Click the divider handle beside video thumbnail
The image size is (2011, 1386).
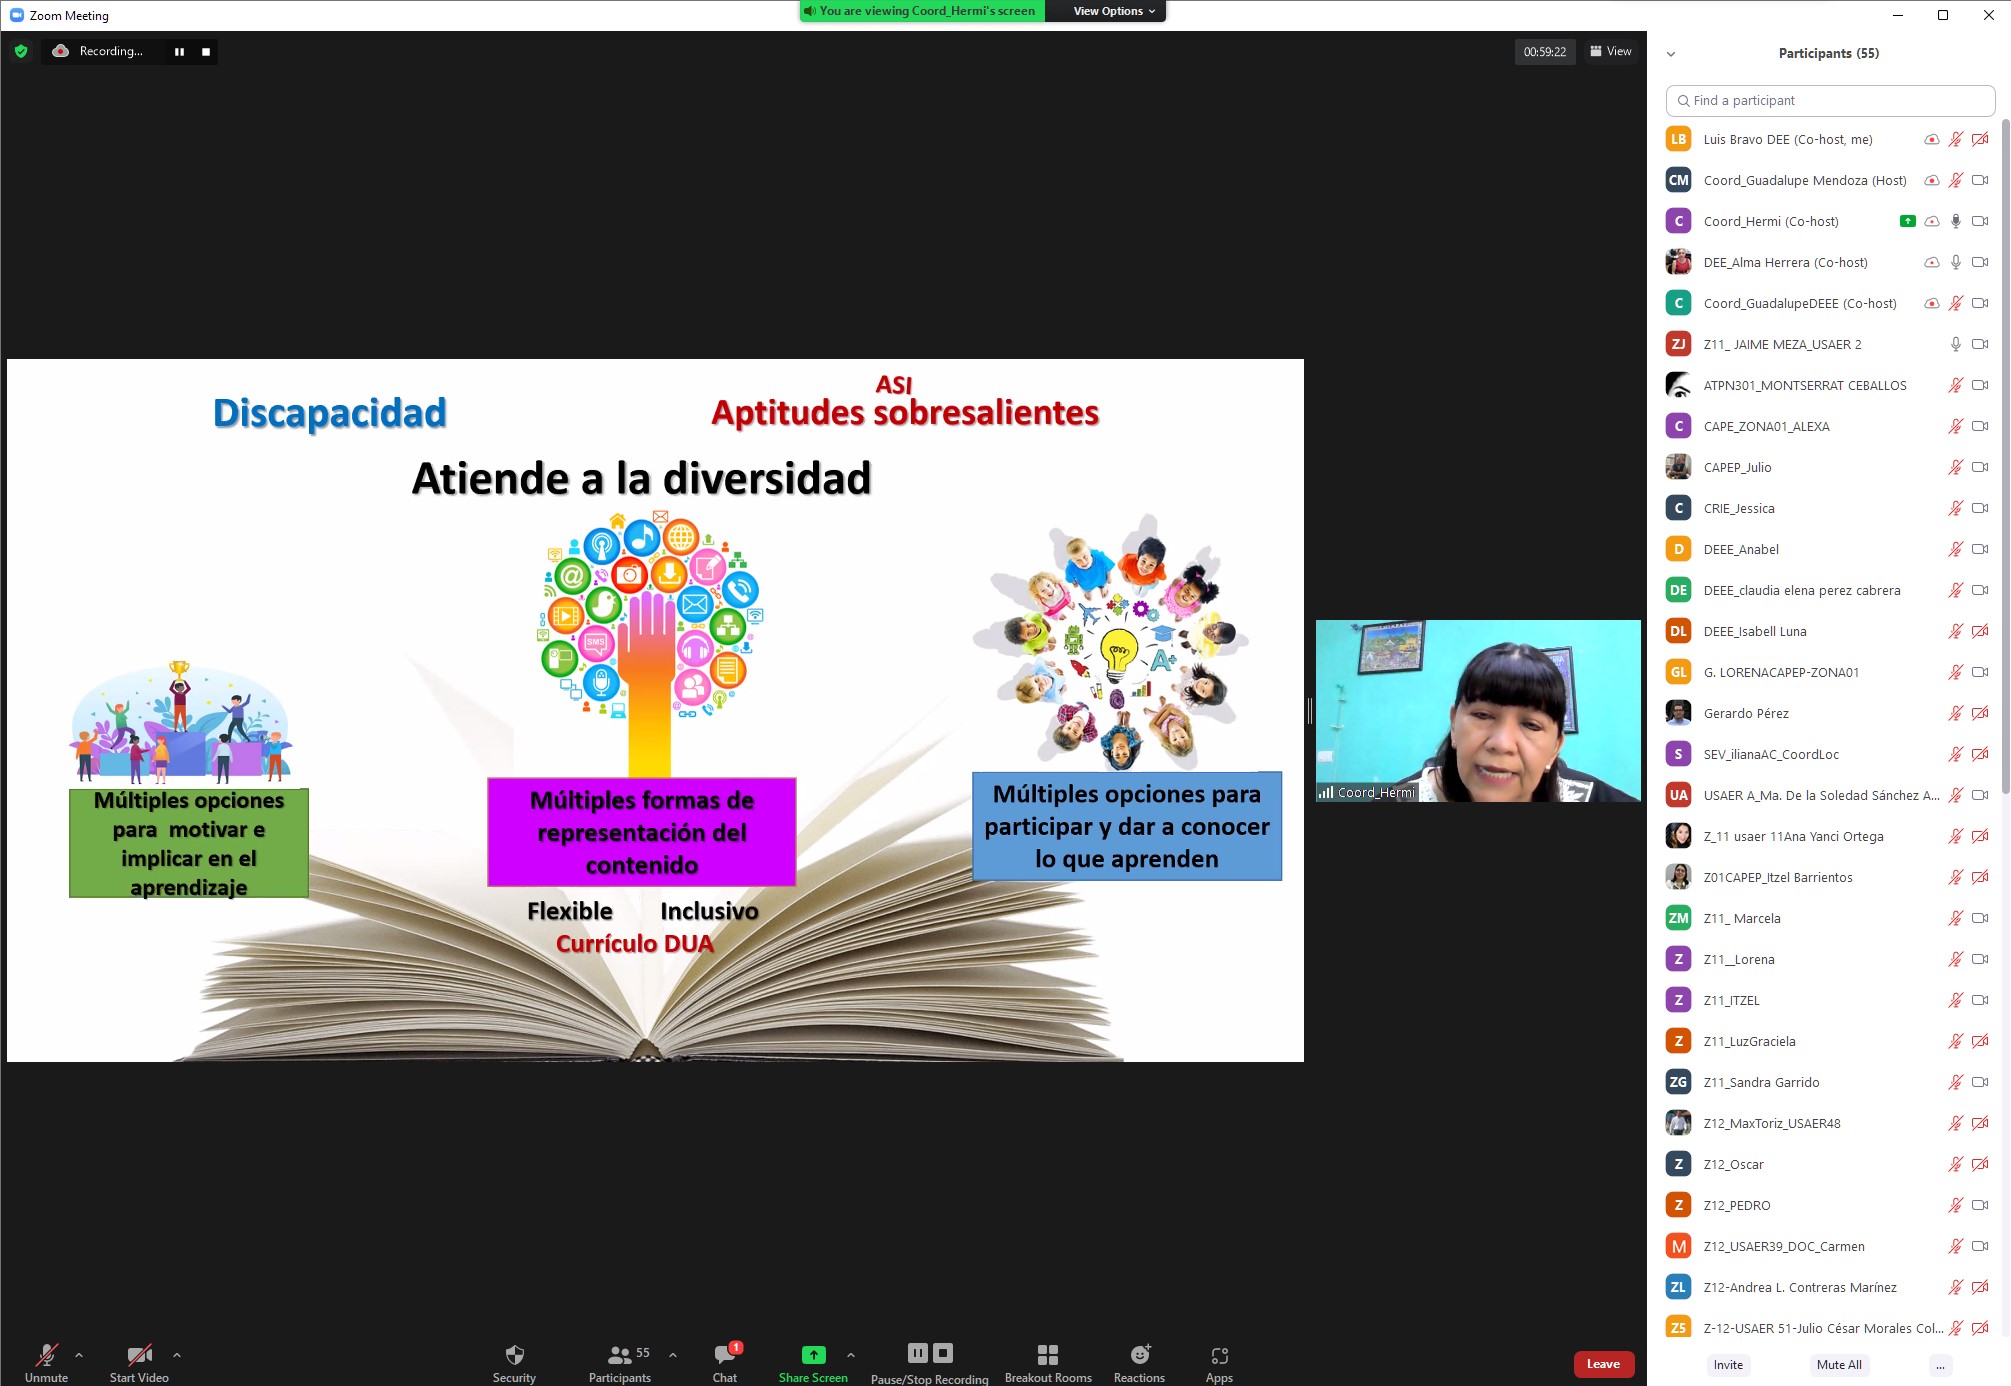(1309, 710)
